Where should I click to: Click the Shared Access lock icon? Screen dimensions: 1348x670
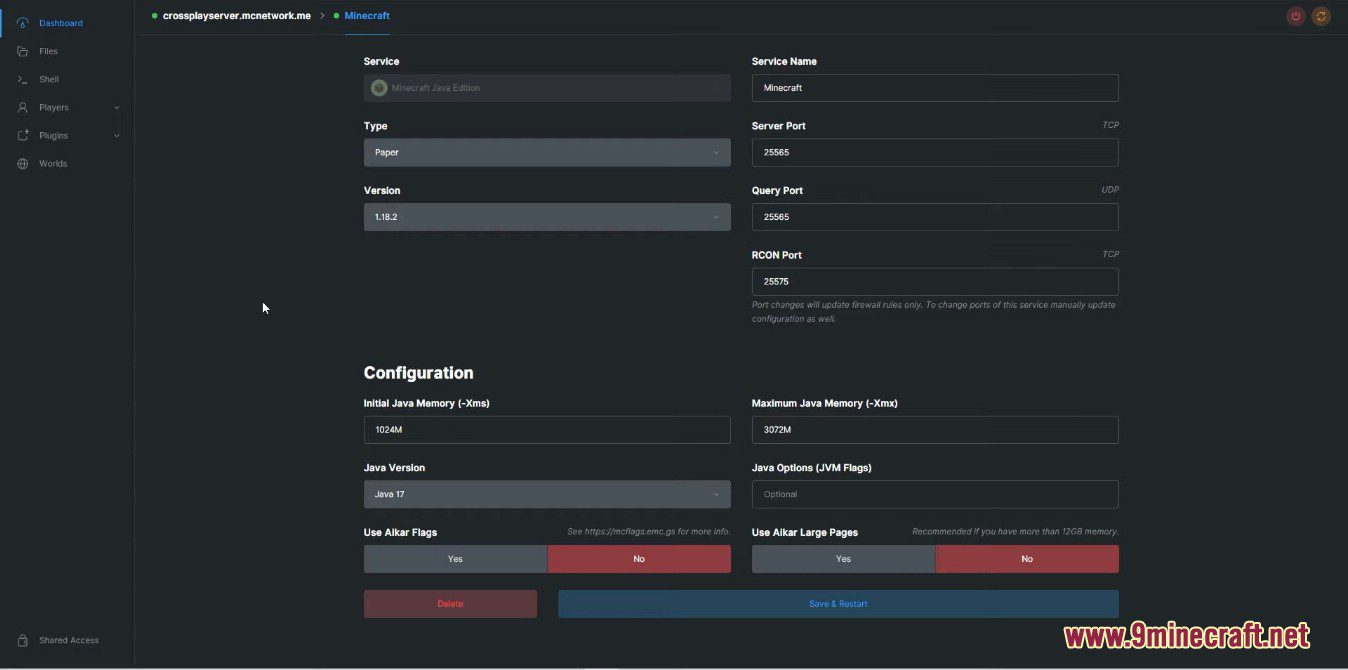[23, 640]
